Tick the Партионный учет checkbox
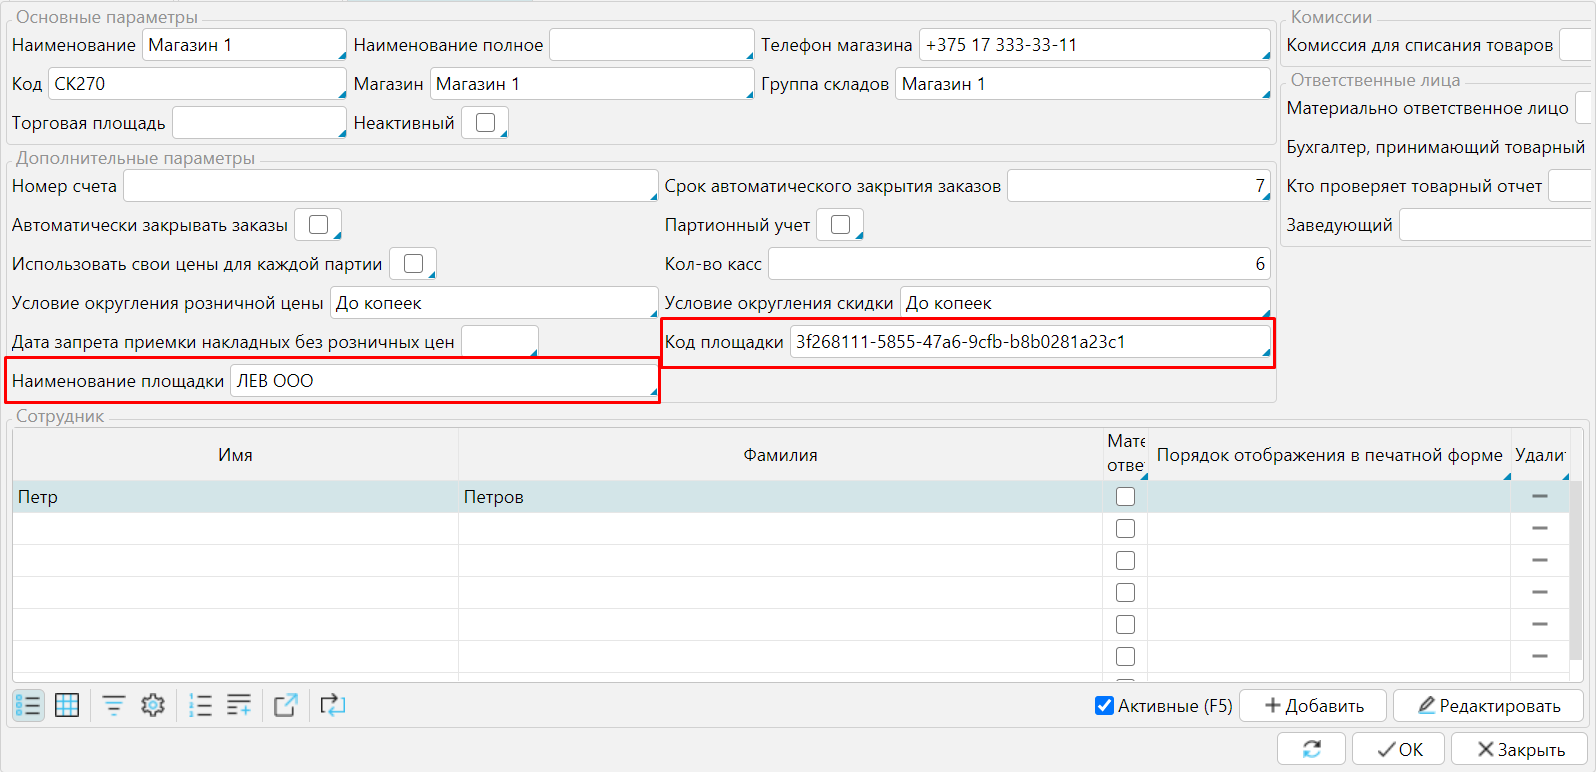Viewport: 1596px width, 772px height. 840,225
